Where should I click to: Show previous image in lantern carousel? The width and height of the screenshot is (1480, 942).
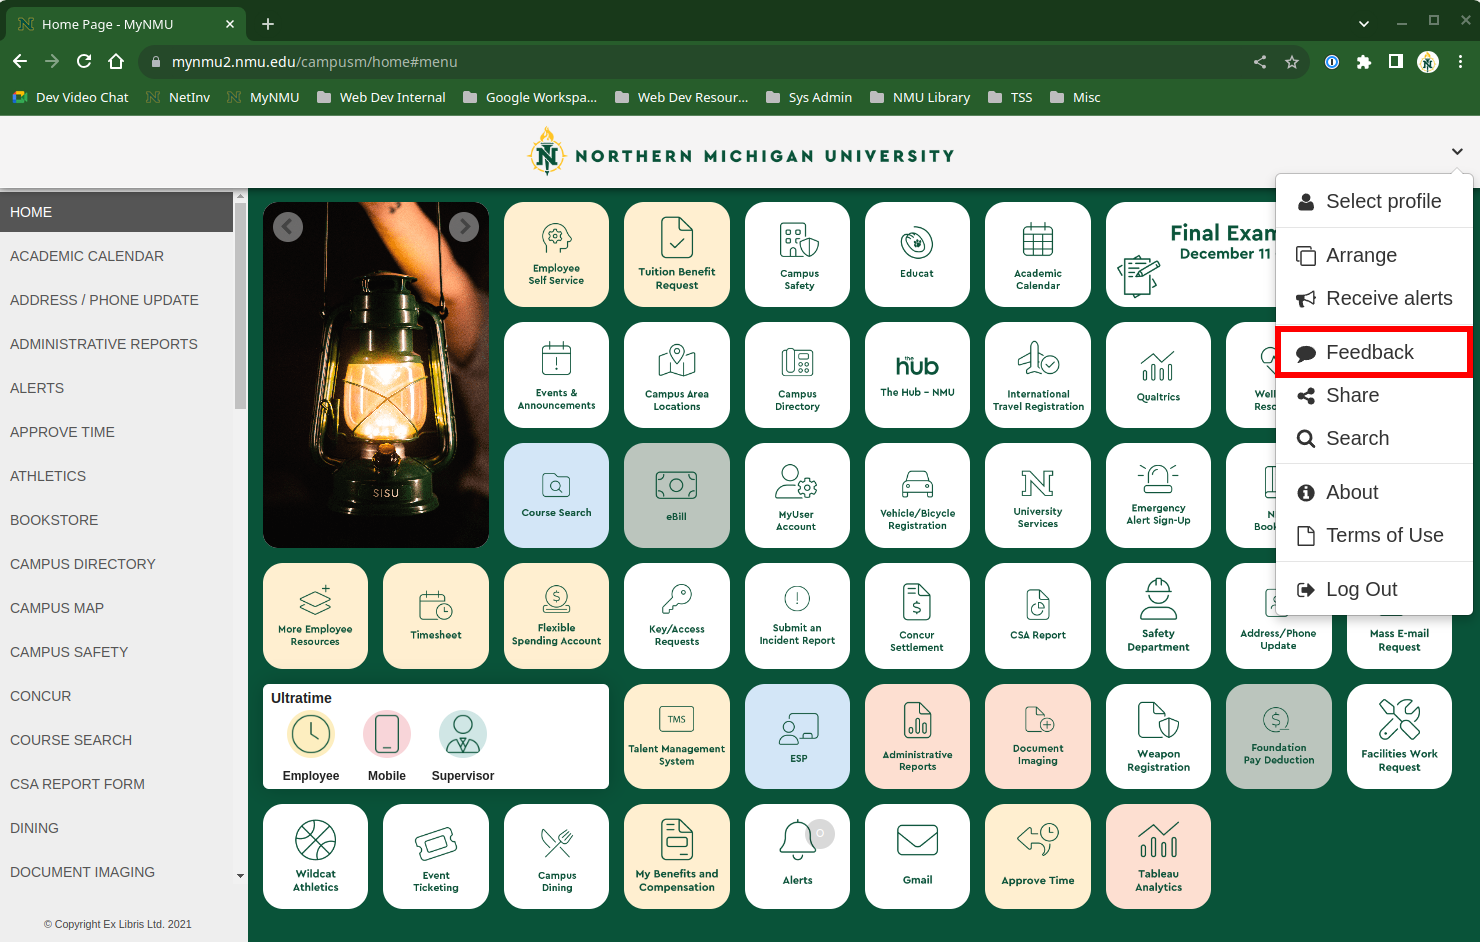(x=288, y=227)
